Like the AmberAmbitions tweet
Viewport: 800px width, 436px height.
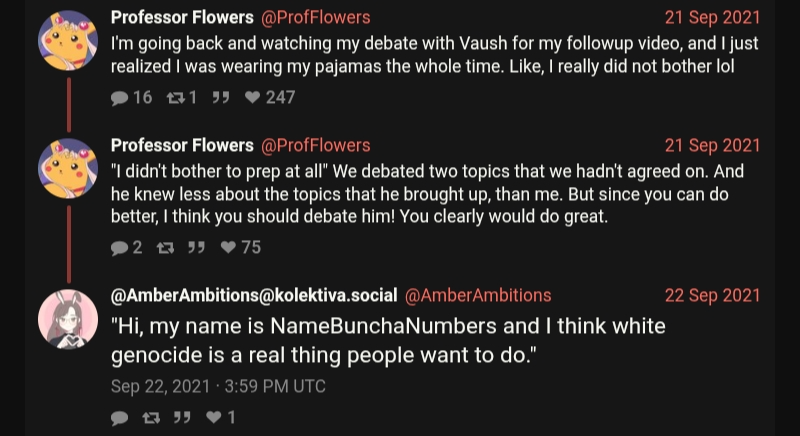pyautogui.click(x=213, y=418)
